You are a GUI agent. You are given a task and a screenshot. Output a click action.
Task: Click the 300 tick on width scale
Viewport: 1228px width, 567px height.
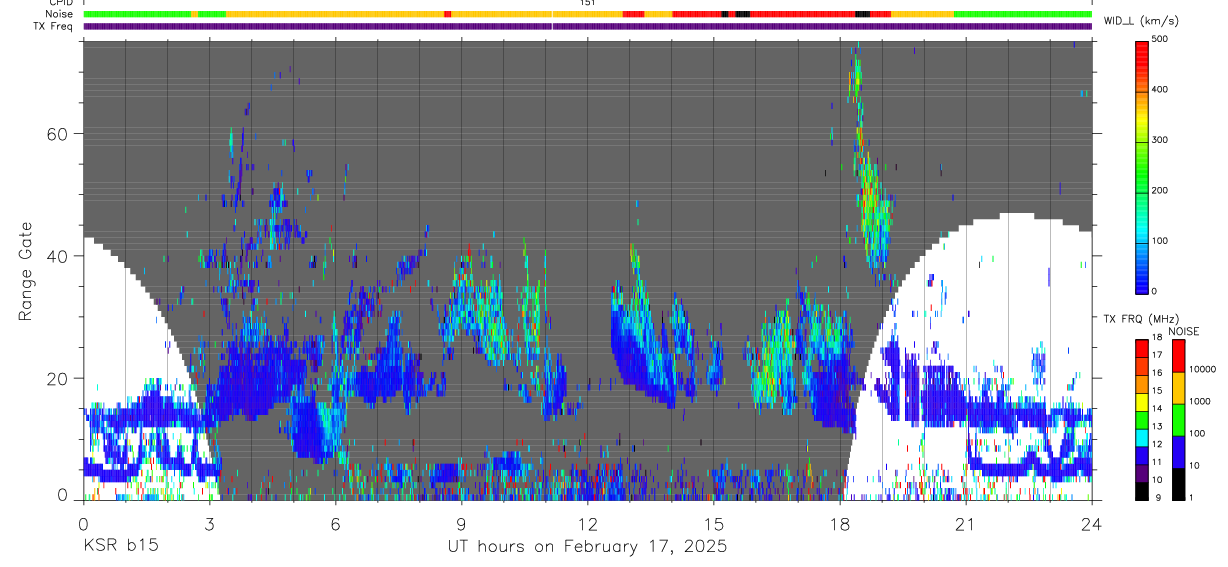[x=1161, y=140]
